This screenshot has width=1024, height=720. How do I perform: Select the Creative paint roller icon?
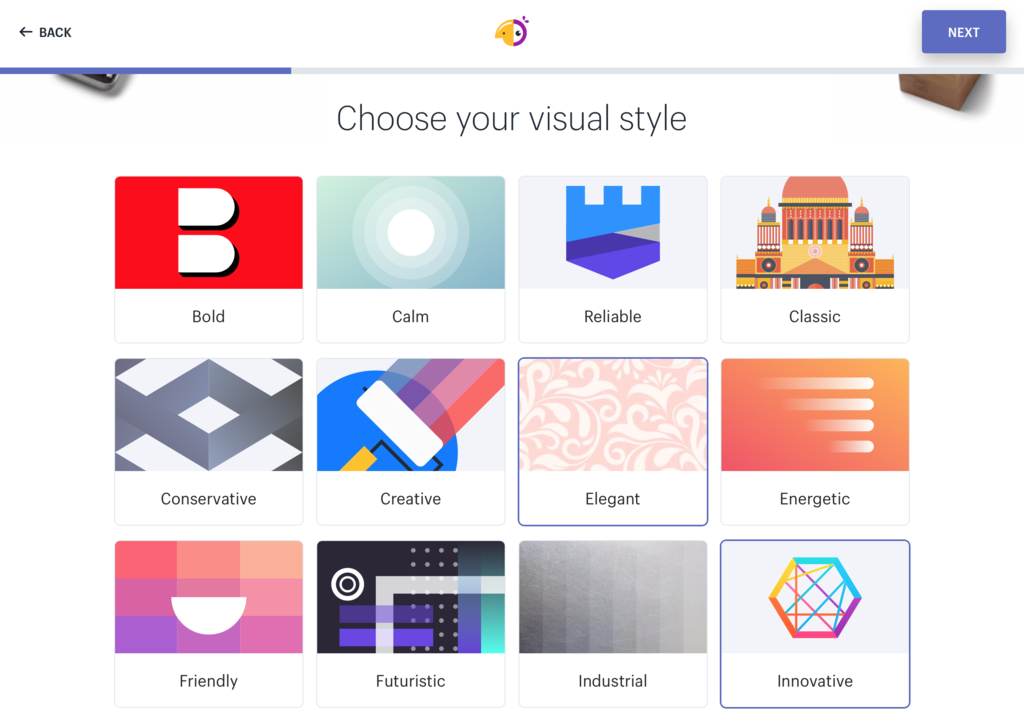click(x=410, y=415)
